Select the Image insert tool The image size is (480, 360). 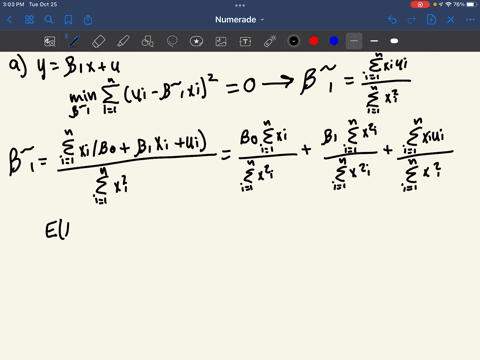tap(221, 41)
